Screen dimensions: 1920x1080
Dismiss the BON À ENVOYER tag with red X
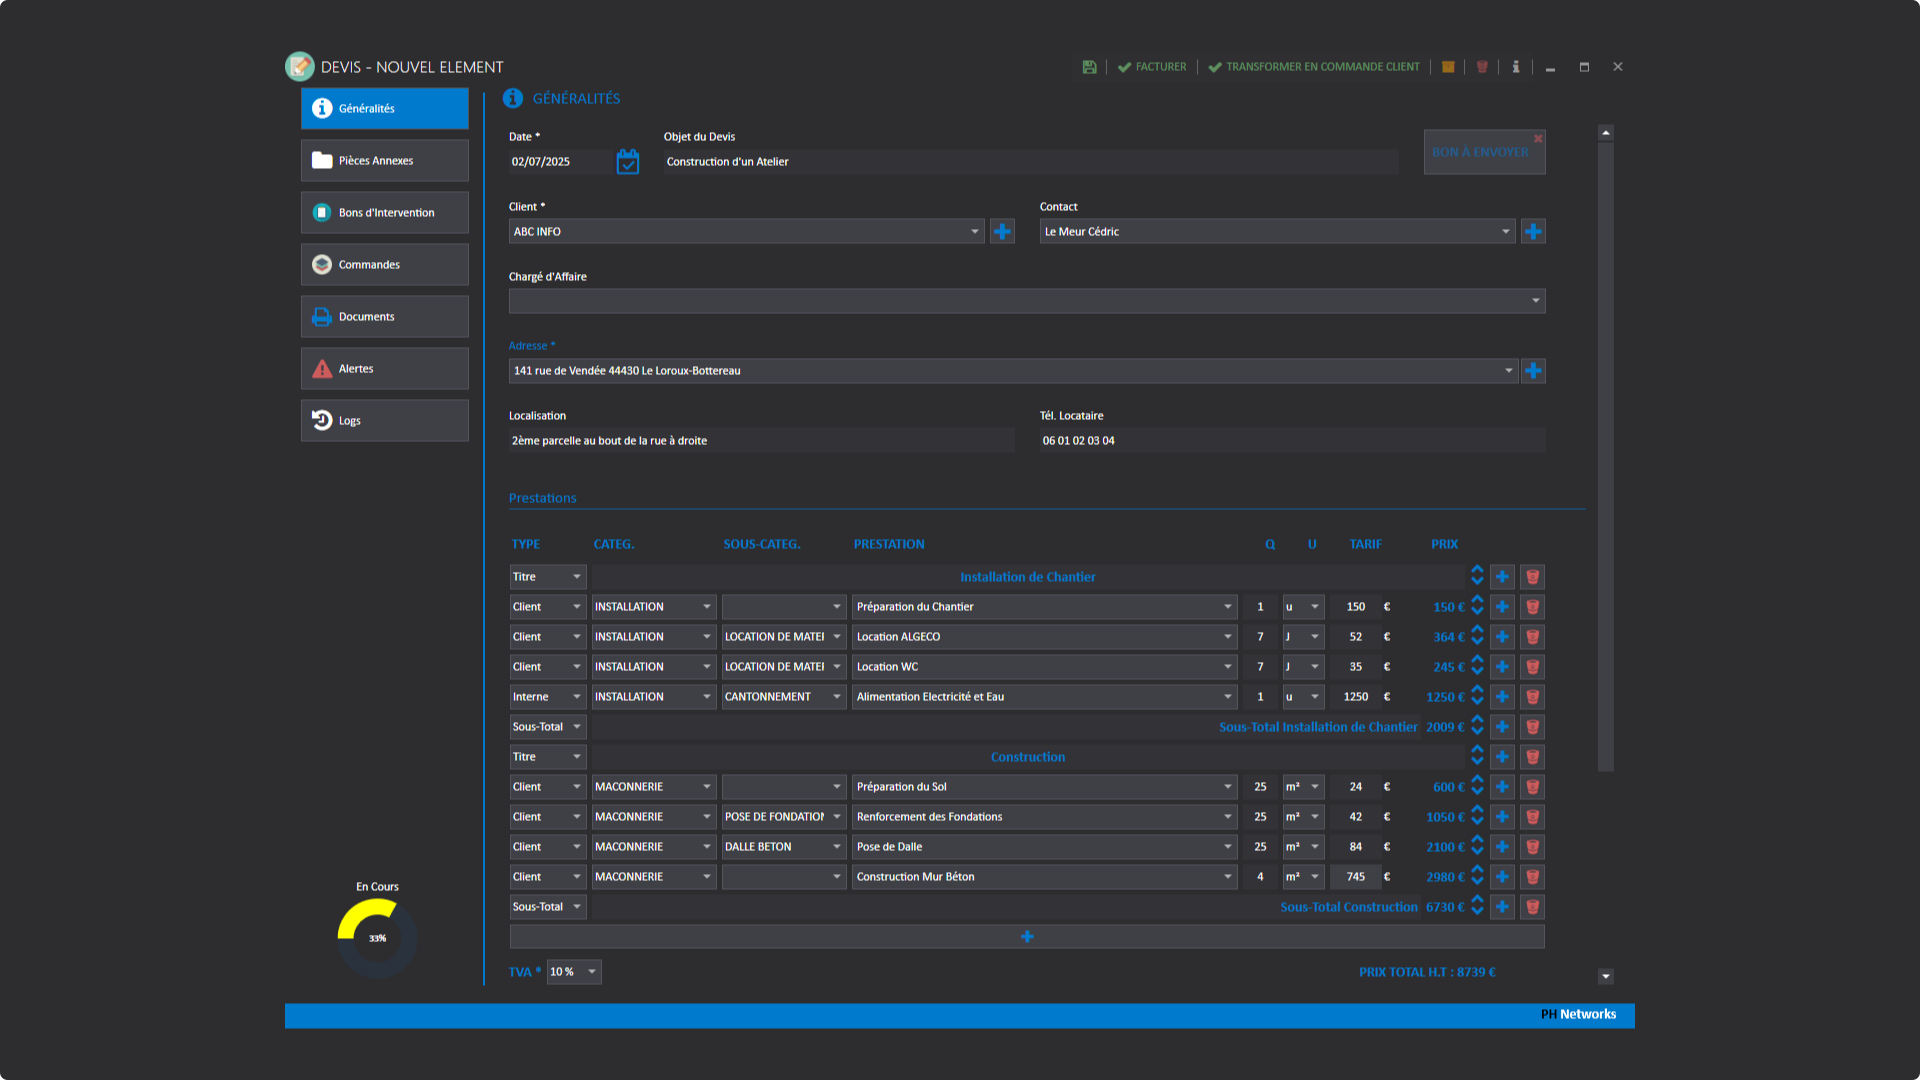(1538, 138)
